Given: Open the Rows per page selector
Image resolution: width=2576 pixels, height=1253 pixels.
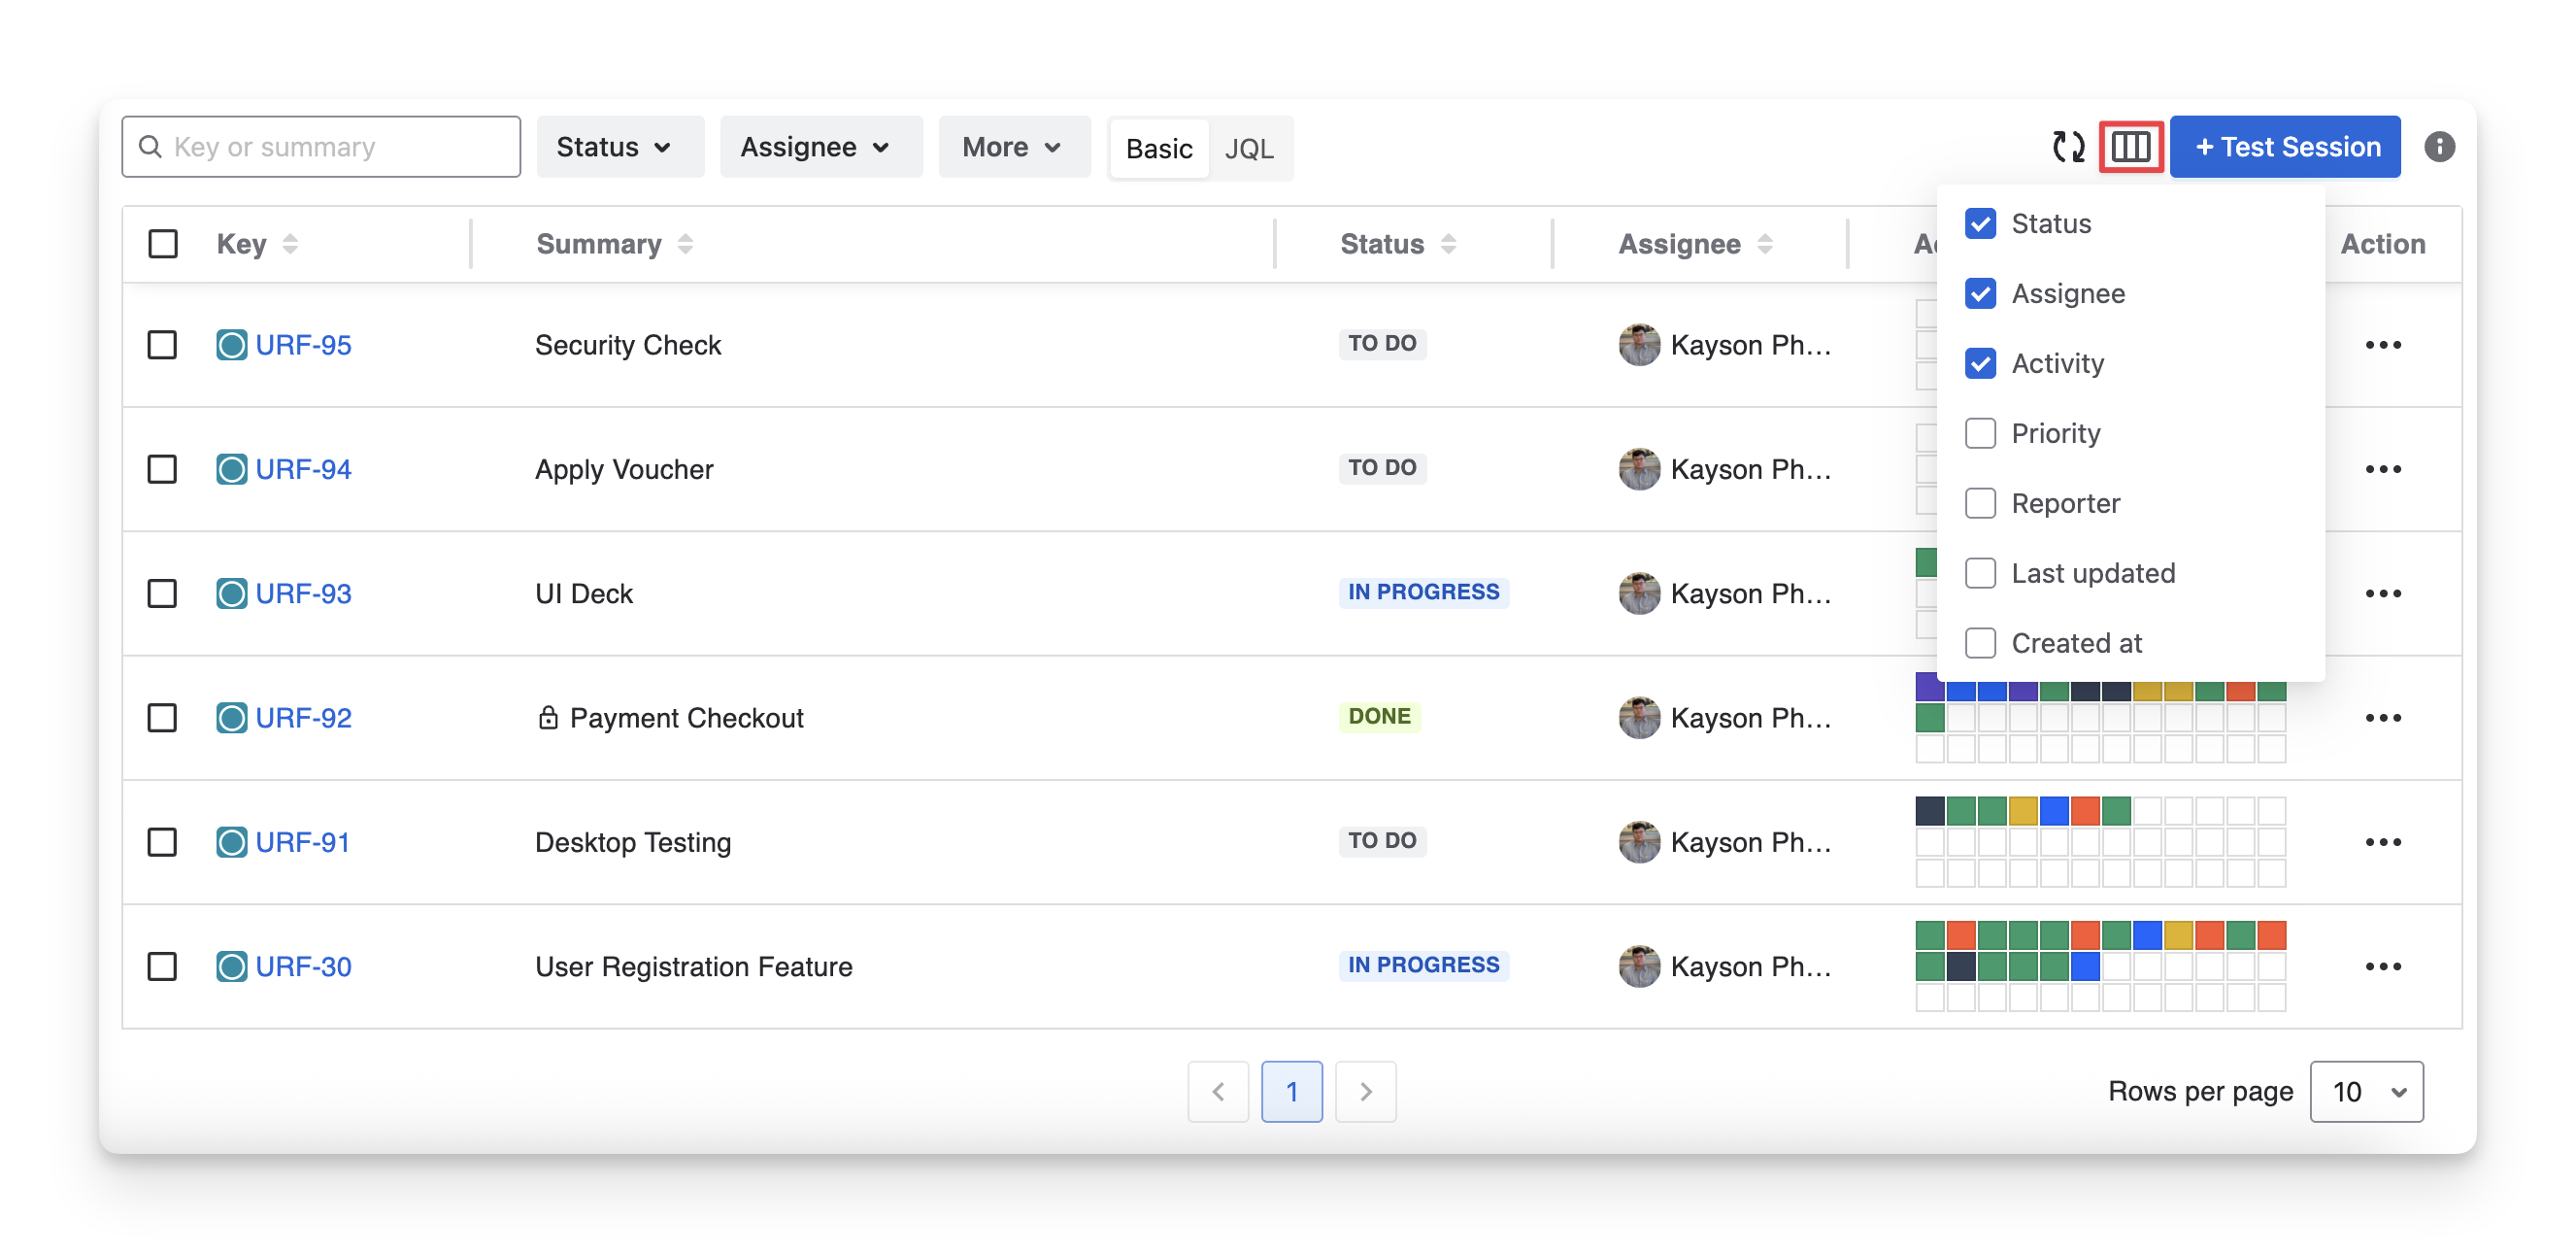Looking at the screenshot, I should [2365, 1091].
